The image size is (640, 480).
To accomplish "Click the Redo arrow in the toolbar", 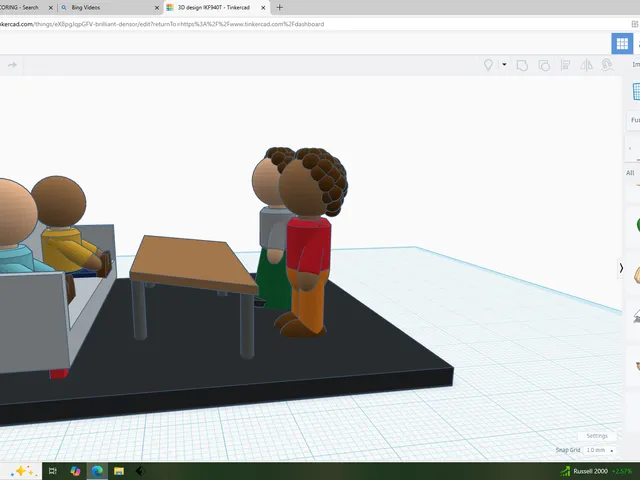I will [x=12, y=65].
